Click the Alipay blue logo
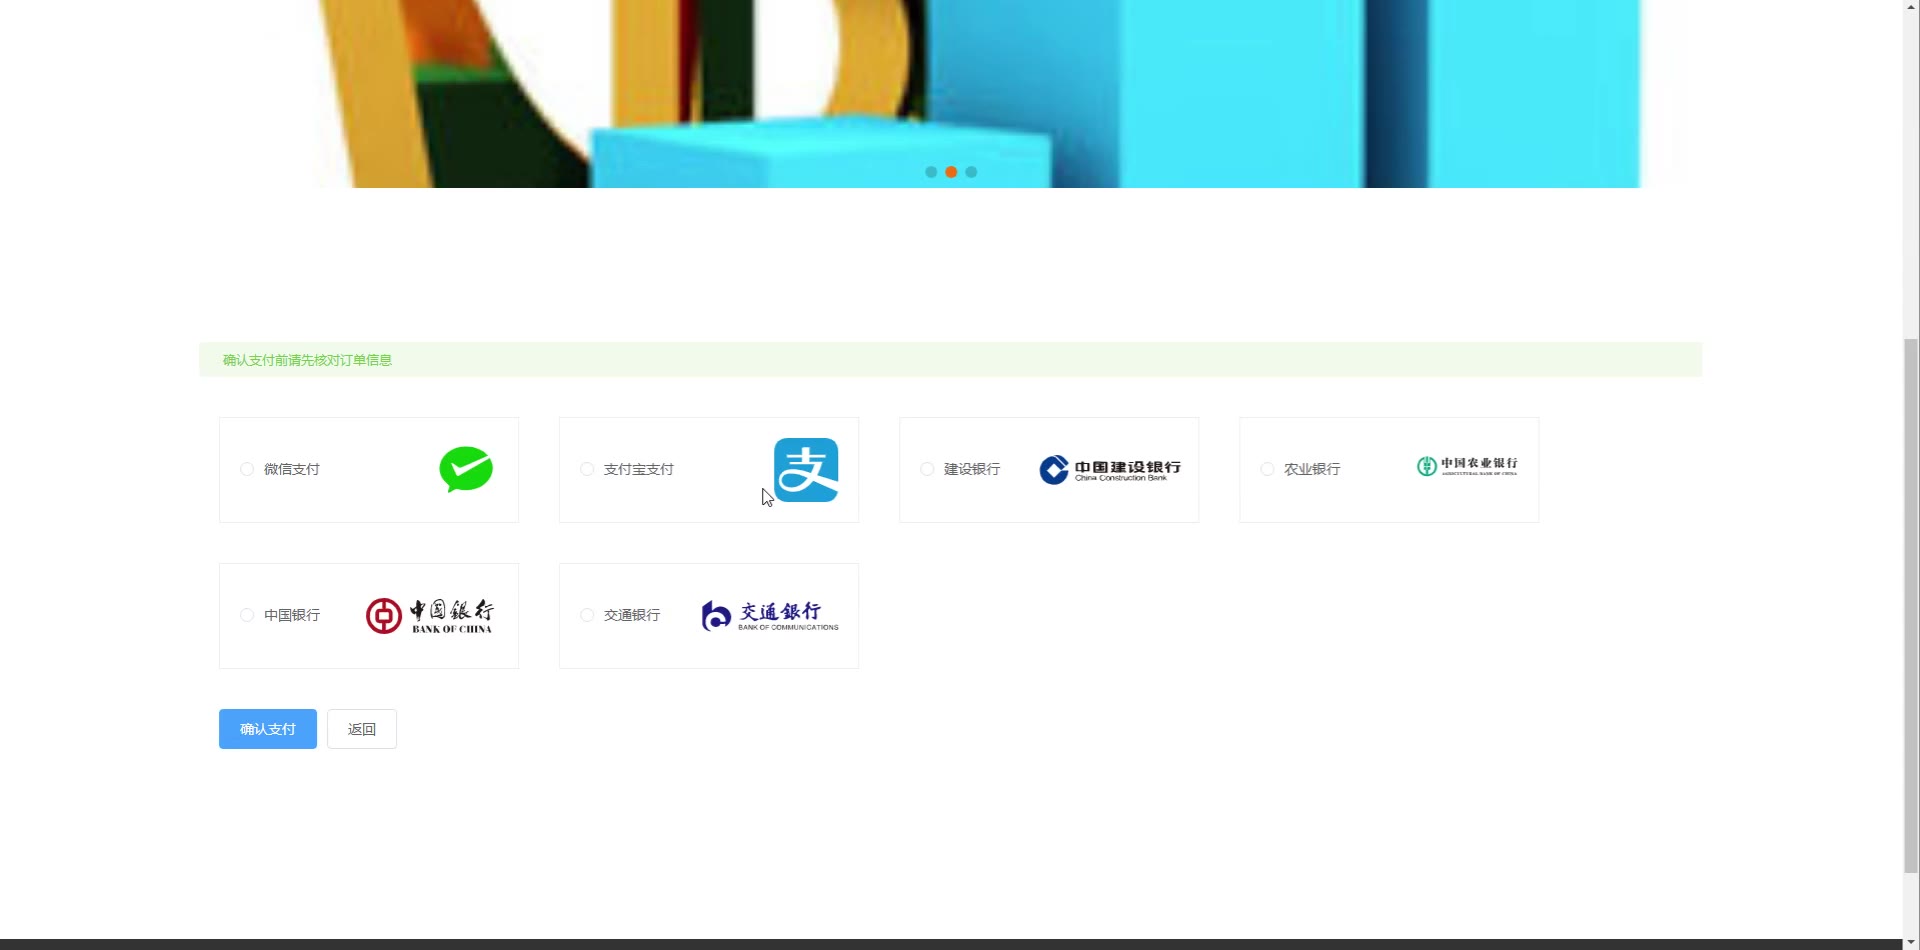Image resolution: width=1920 pixels, height=950 pixels. [x=806, y=470]
